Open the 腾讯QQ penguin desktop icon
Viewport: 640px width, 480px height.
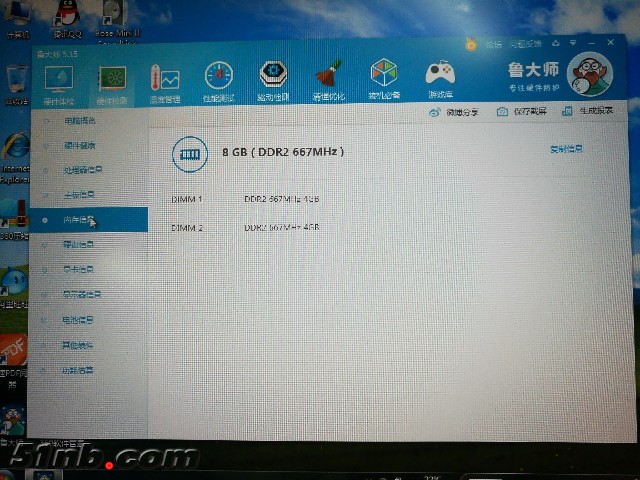[67, 20]
